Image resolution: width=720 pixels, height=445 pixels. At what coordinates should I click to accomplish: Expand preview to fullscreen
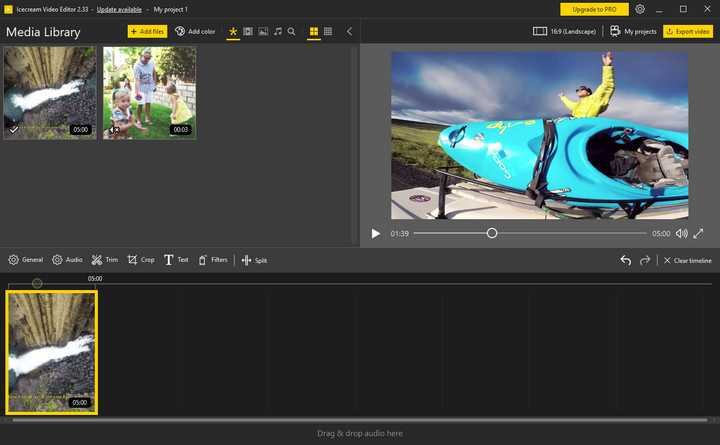point(698,233)
